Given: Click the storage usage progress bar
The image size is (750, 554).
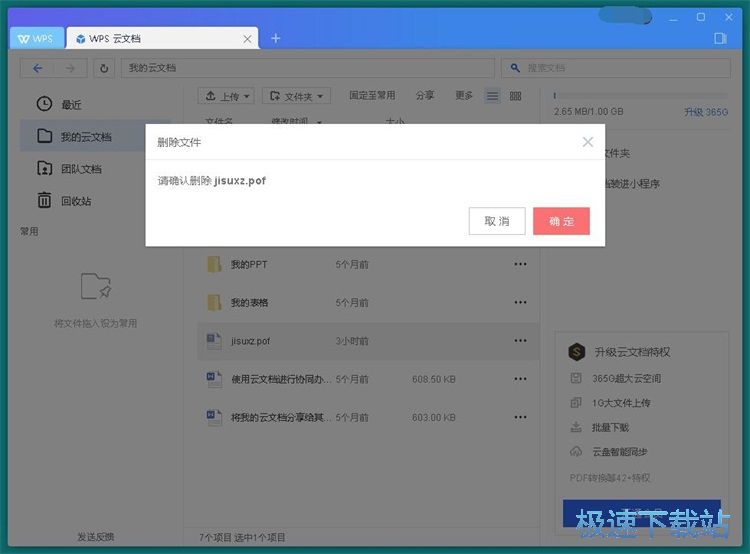Looking at the screenshot, I should tap(640, 96).
